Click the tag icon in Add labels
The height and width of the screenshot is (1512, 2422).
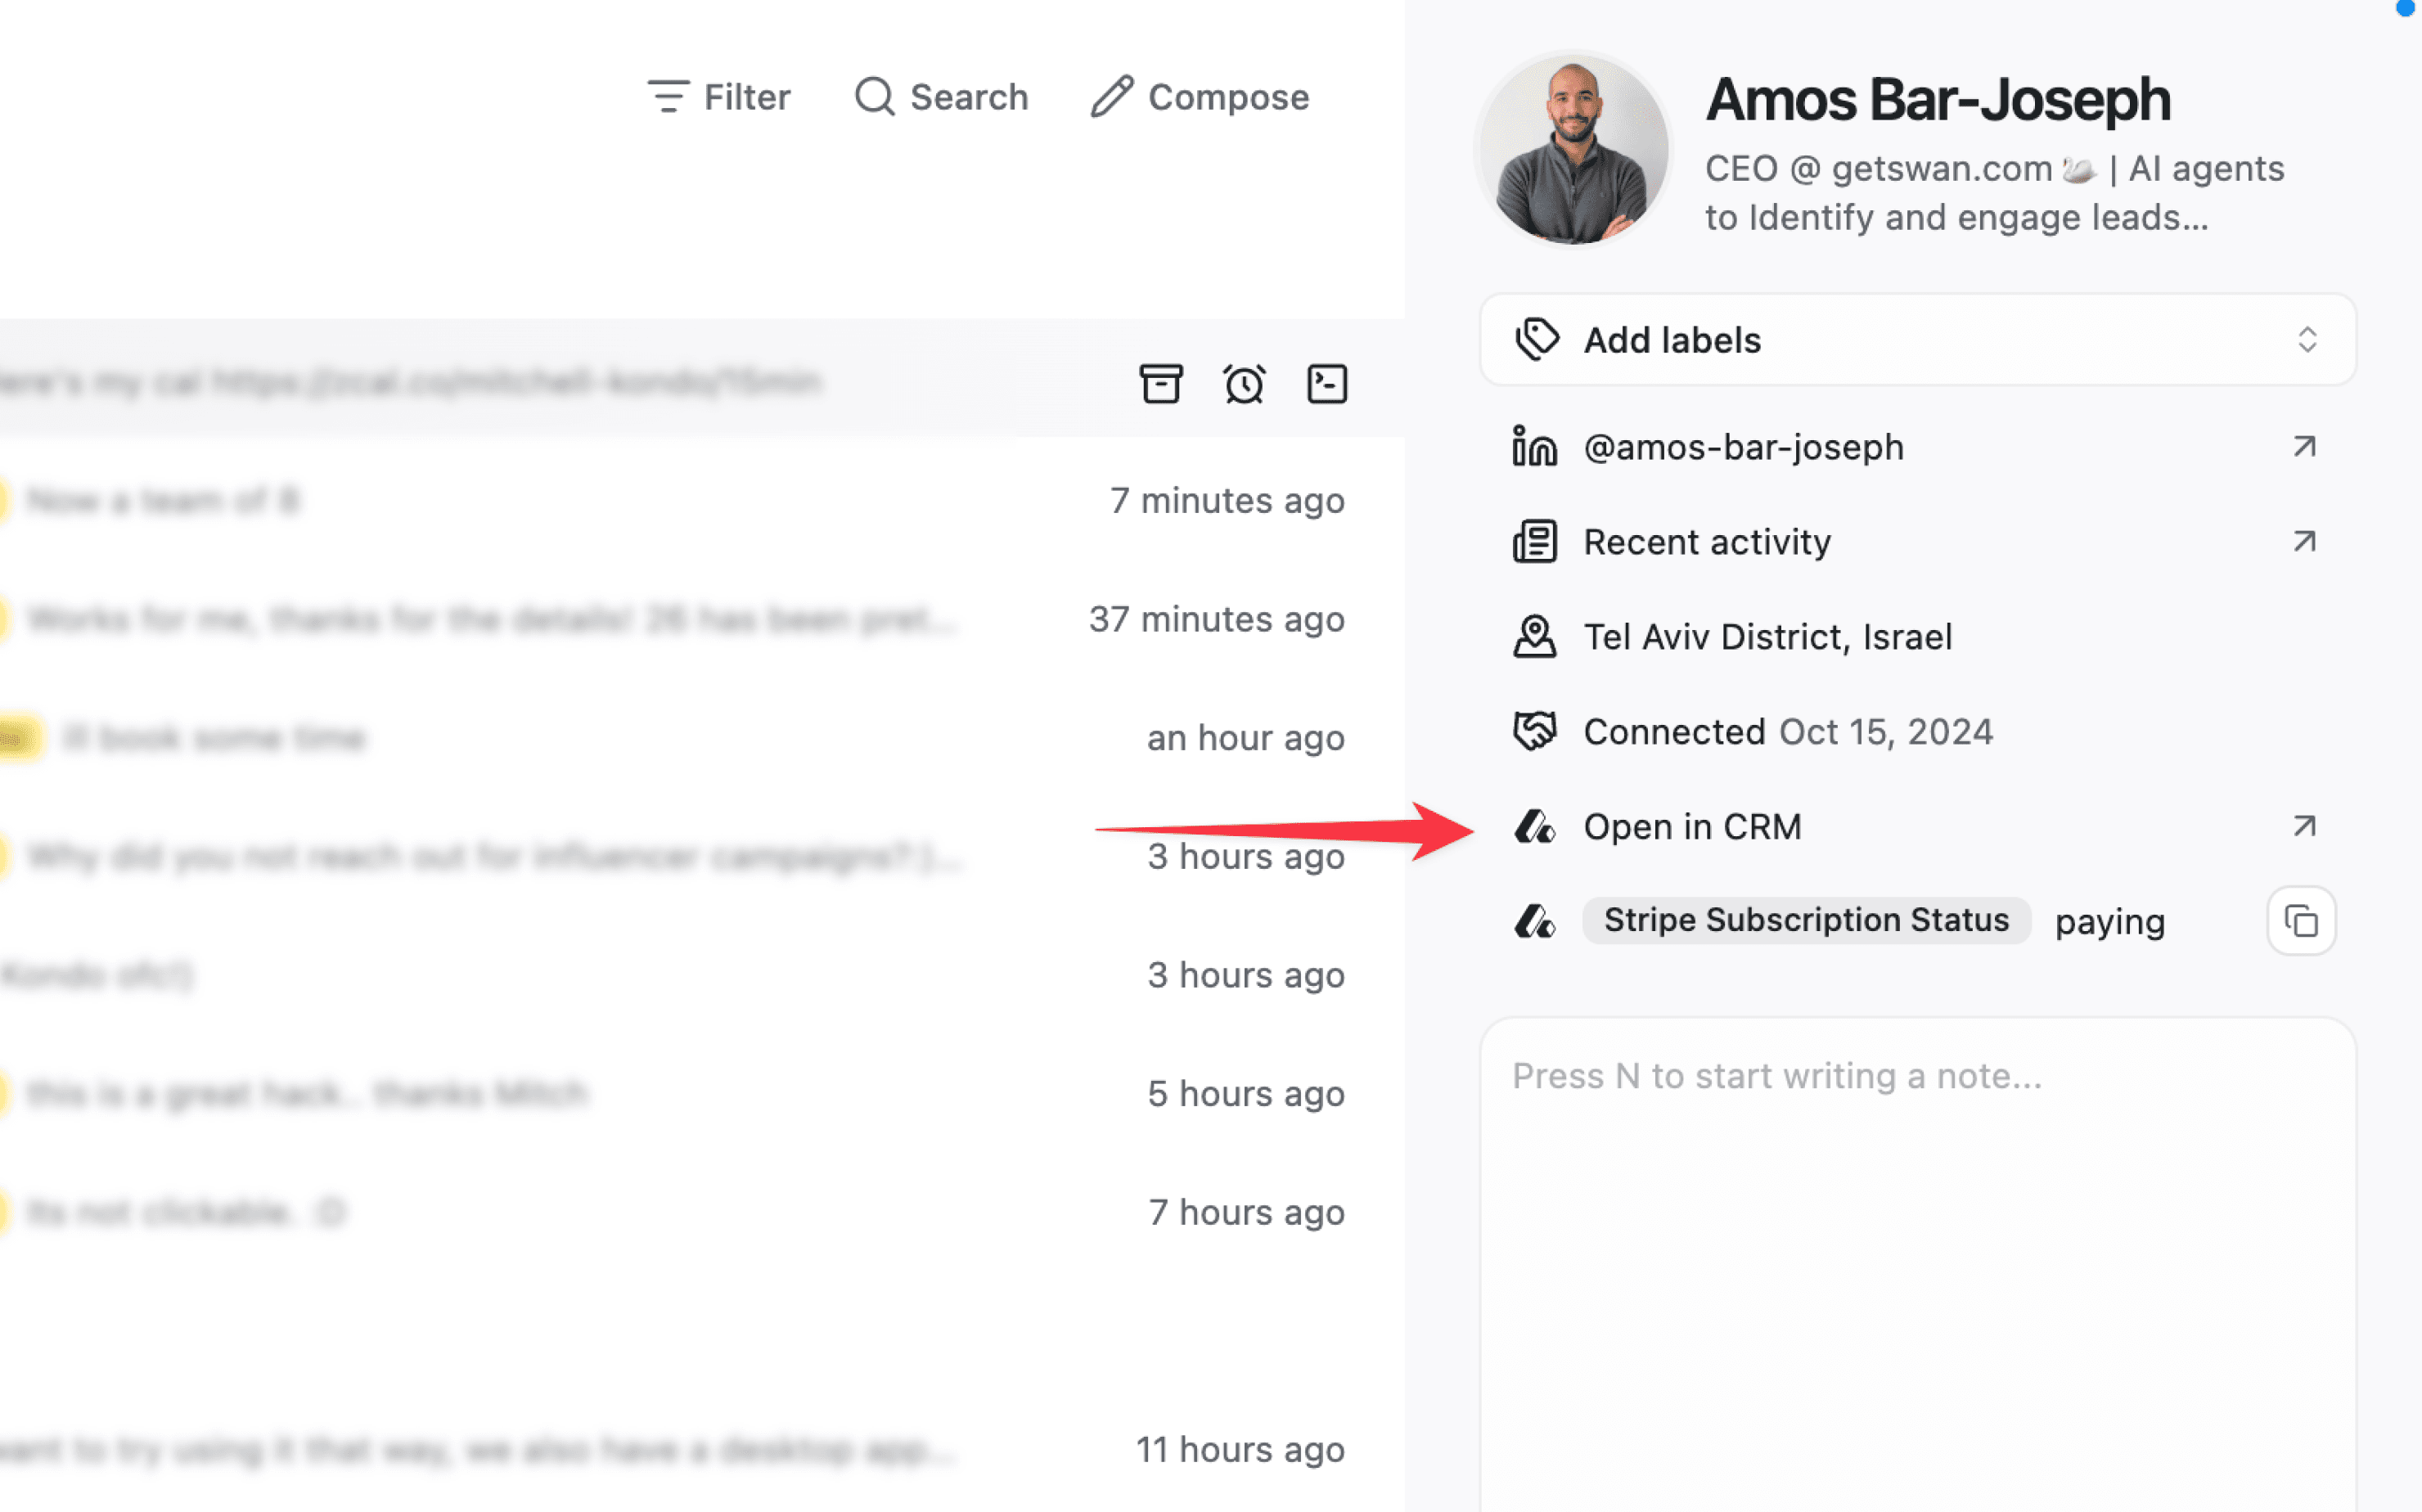[x=1537, y=340]
